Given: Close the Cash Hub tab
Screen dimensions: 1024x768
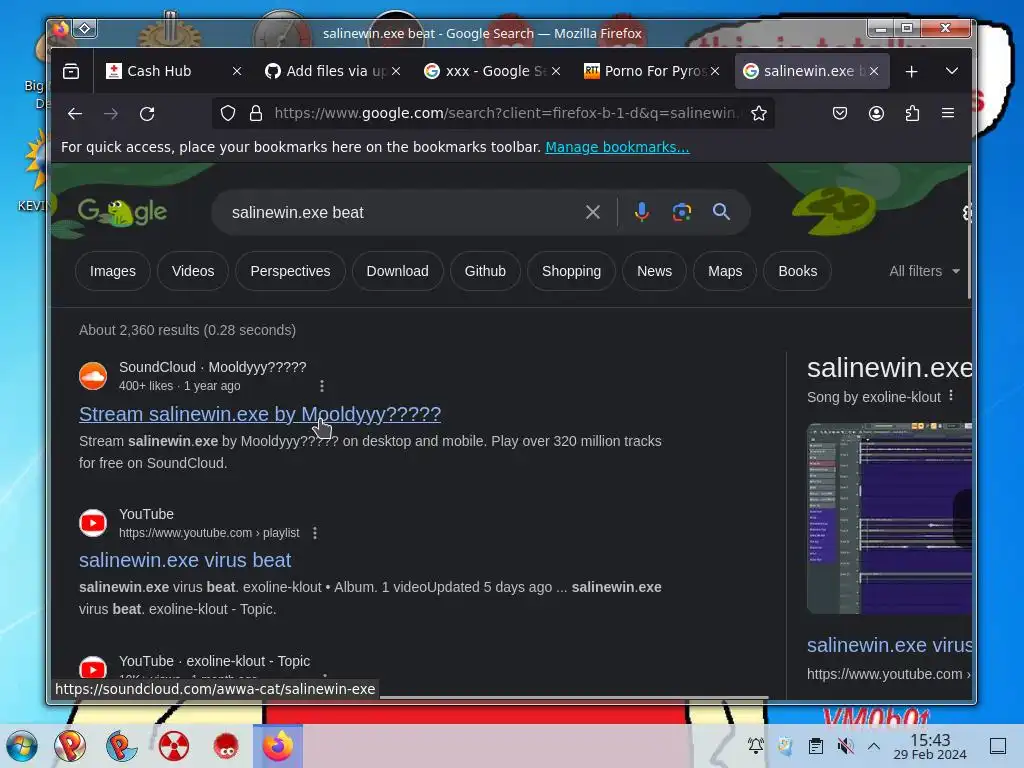Looking at the screenshot, I should click(x=237, y=71).
